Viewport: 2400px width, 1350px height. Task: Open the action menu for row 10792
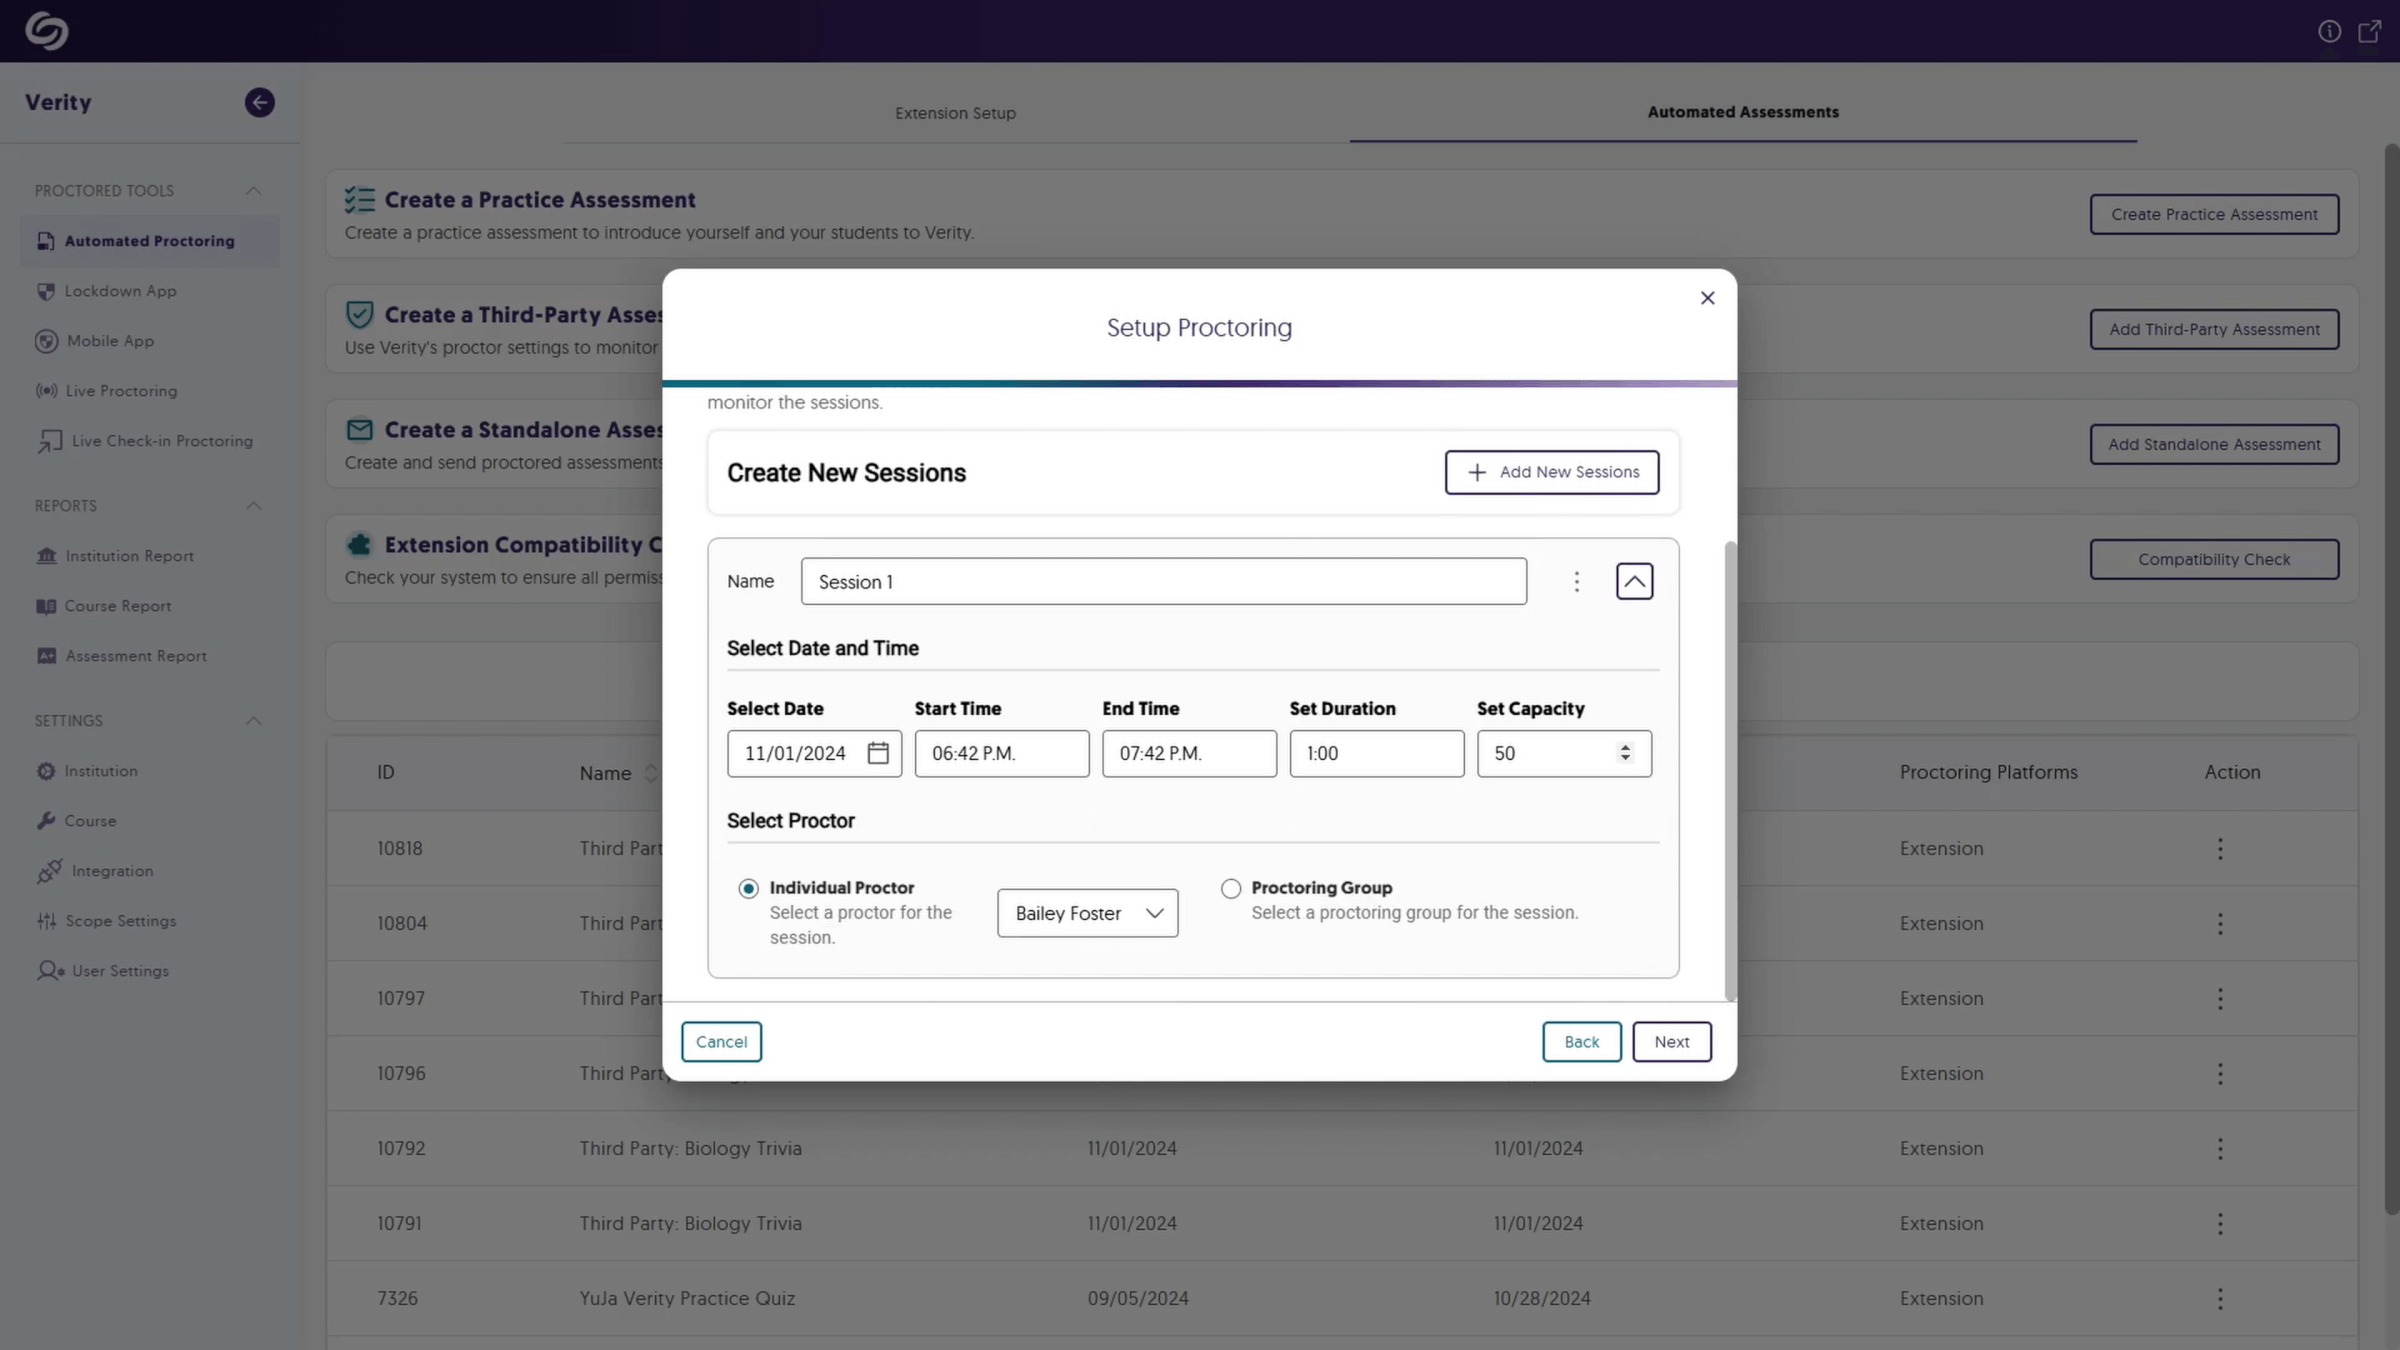(2220, 1148)
